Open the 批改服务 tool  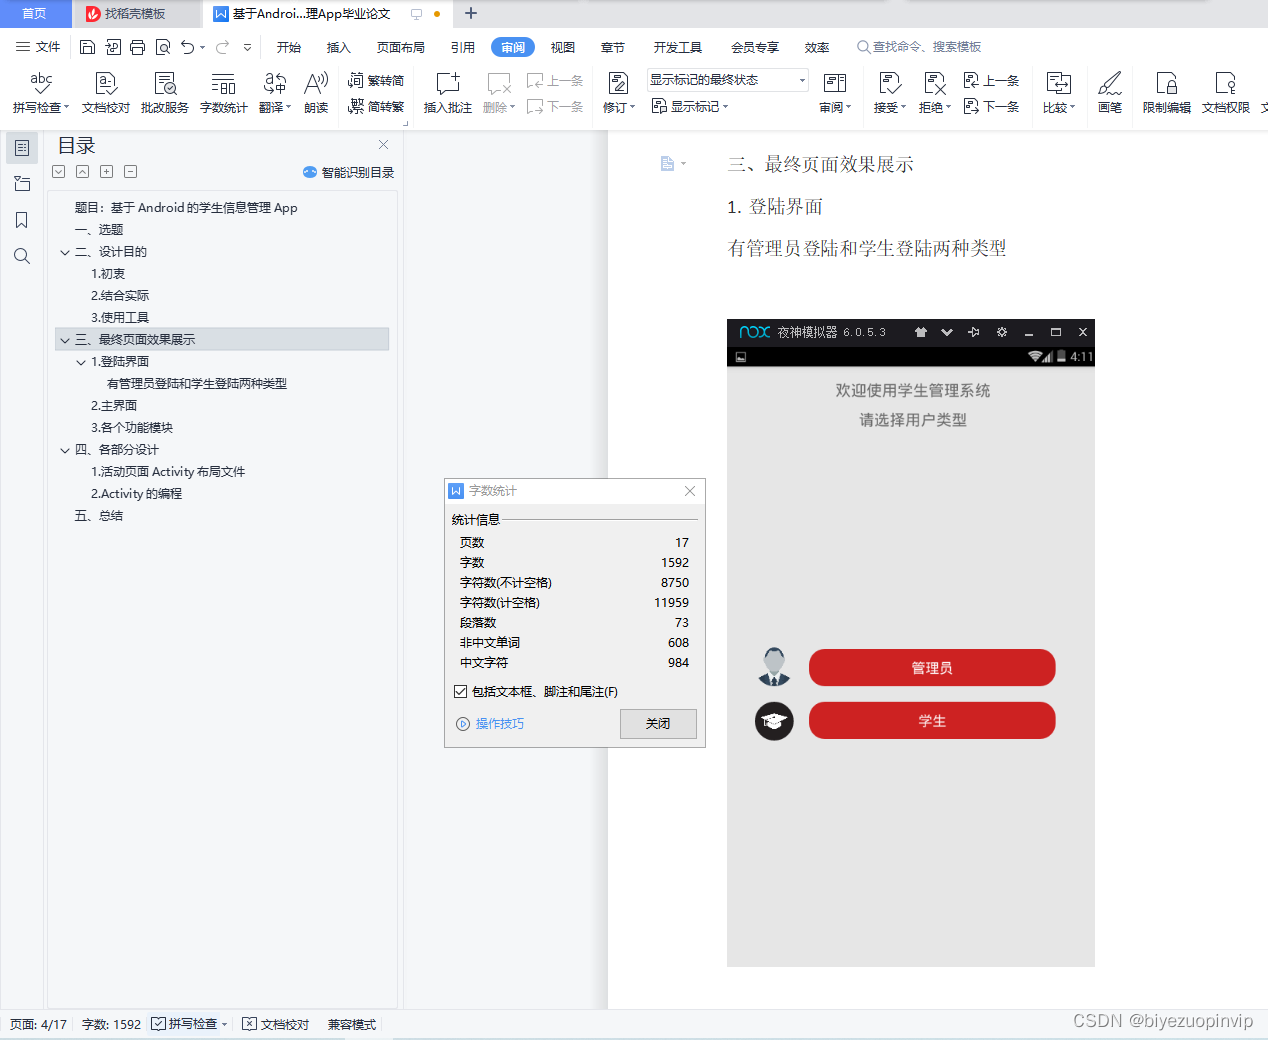pos(165,92)
